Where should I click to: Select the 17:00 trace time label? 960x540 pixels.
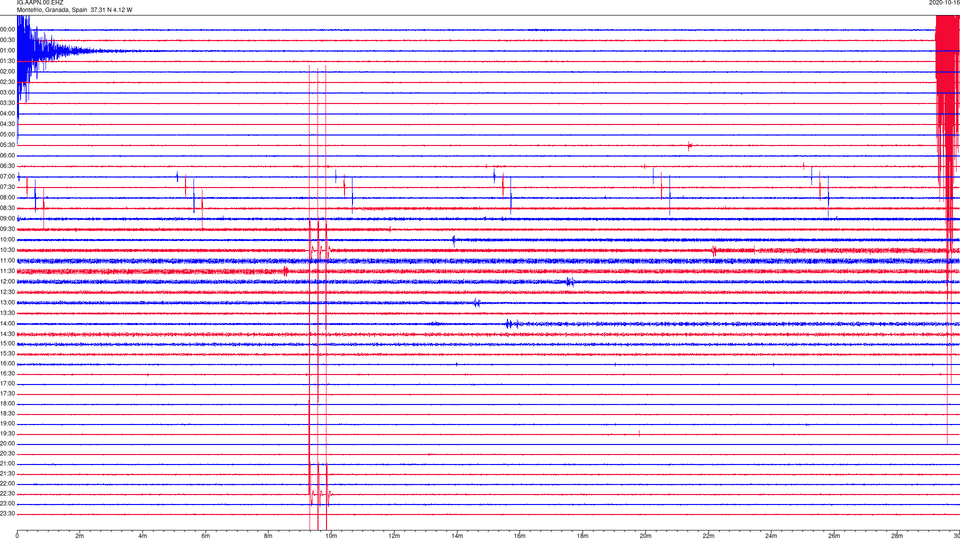pyautogui.click(x=8, y=383)
